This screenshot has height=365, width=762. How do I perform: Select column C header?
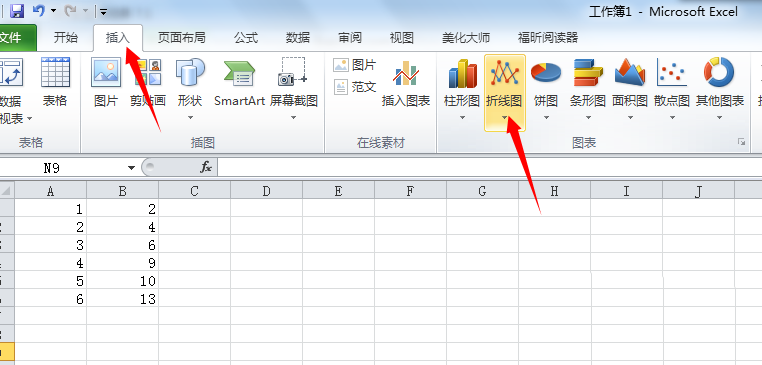pos(194,191)
